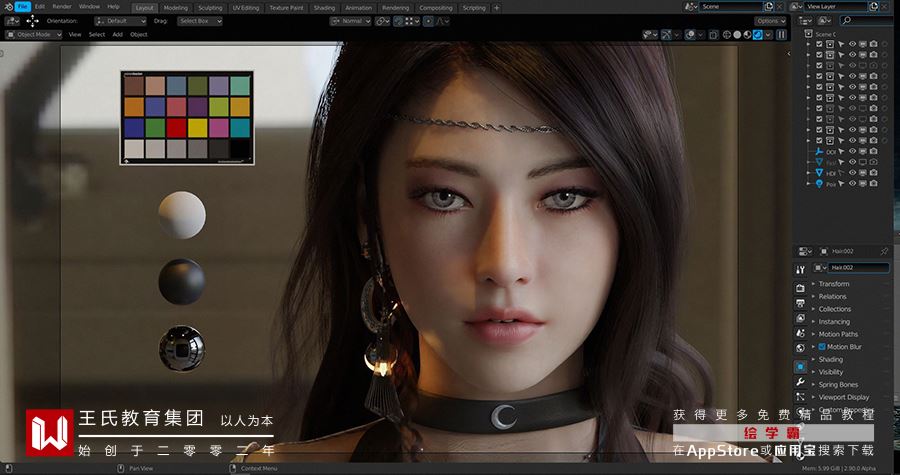Open the Orientation Default dropdown
Screen dimensions: 900x475
(121, 21)
